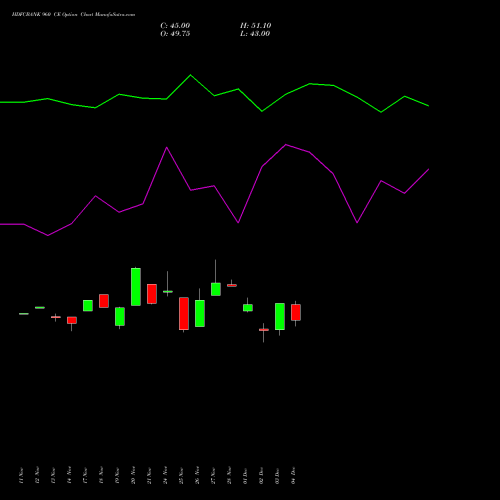Click the green indicator line's highest peak
The height and width of the screenshot is (500, 500).
coord(191,75)
